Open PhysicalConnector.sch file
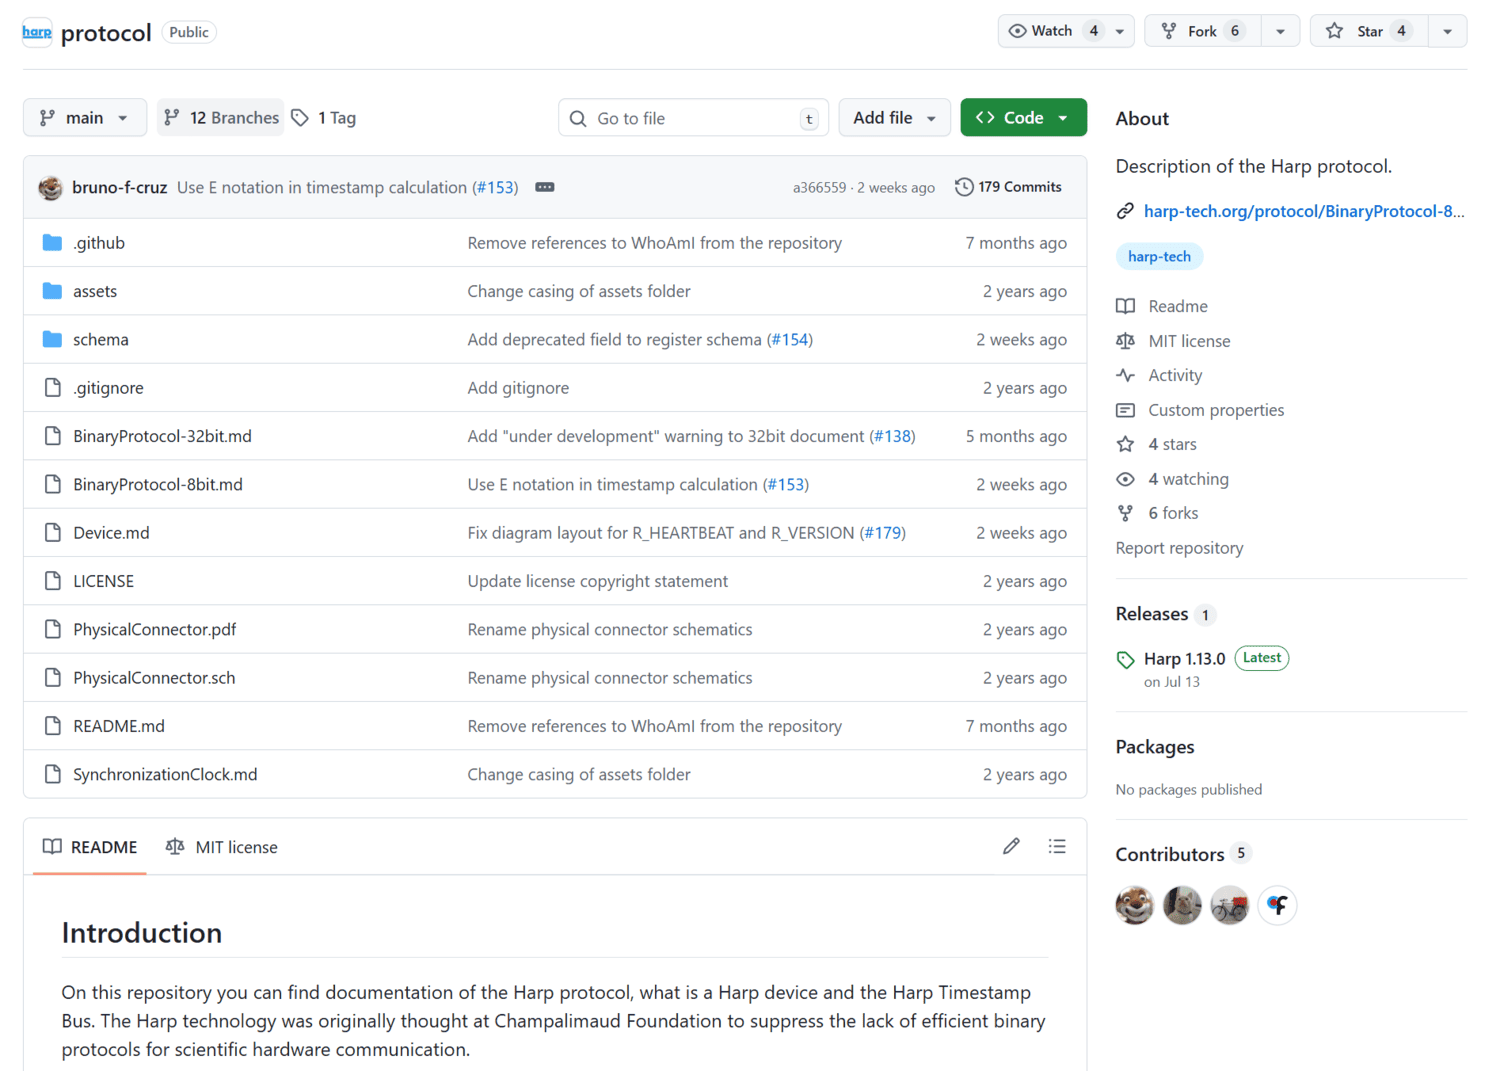The width and height of the screenshot is (1500, 1071). [x=154, y=678]
